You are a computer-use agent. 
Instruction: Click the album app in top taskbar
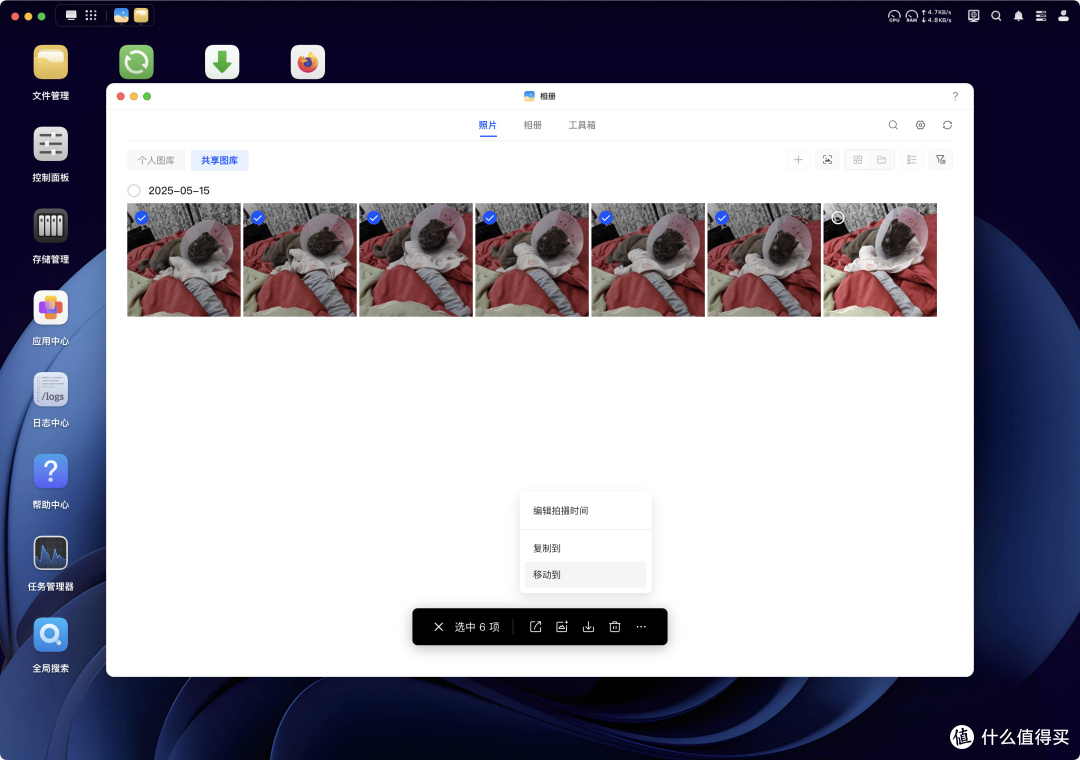[x=121, y=15]
